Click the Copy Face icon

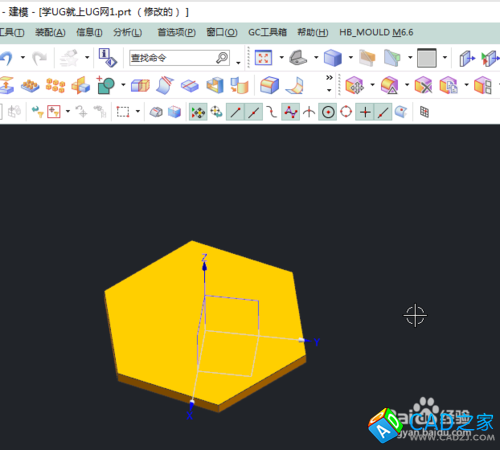click(x=448, y=85)
